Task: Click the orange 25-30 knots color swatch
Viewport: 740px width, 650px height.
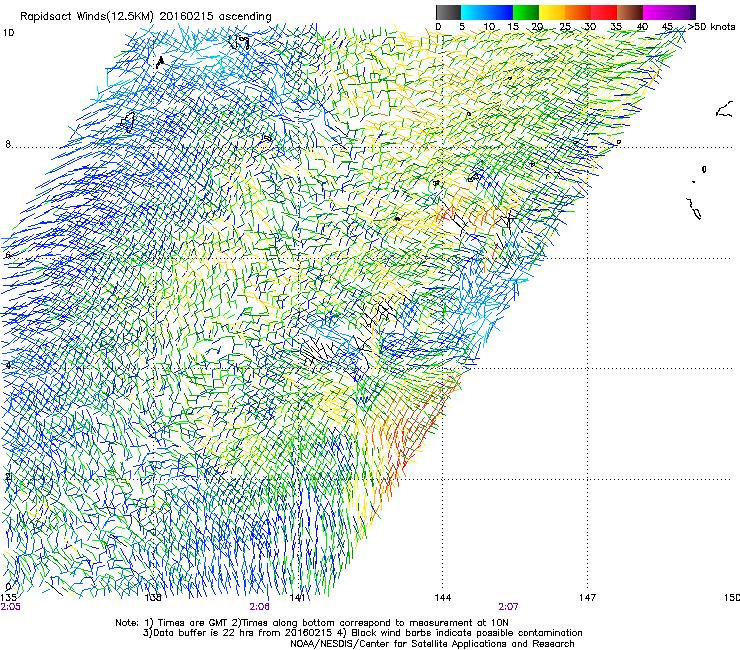Action: (578, 12)
